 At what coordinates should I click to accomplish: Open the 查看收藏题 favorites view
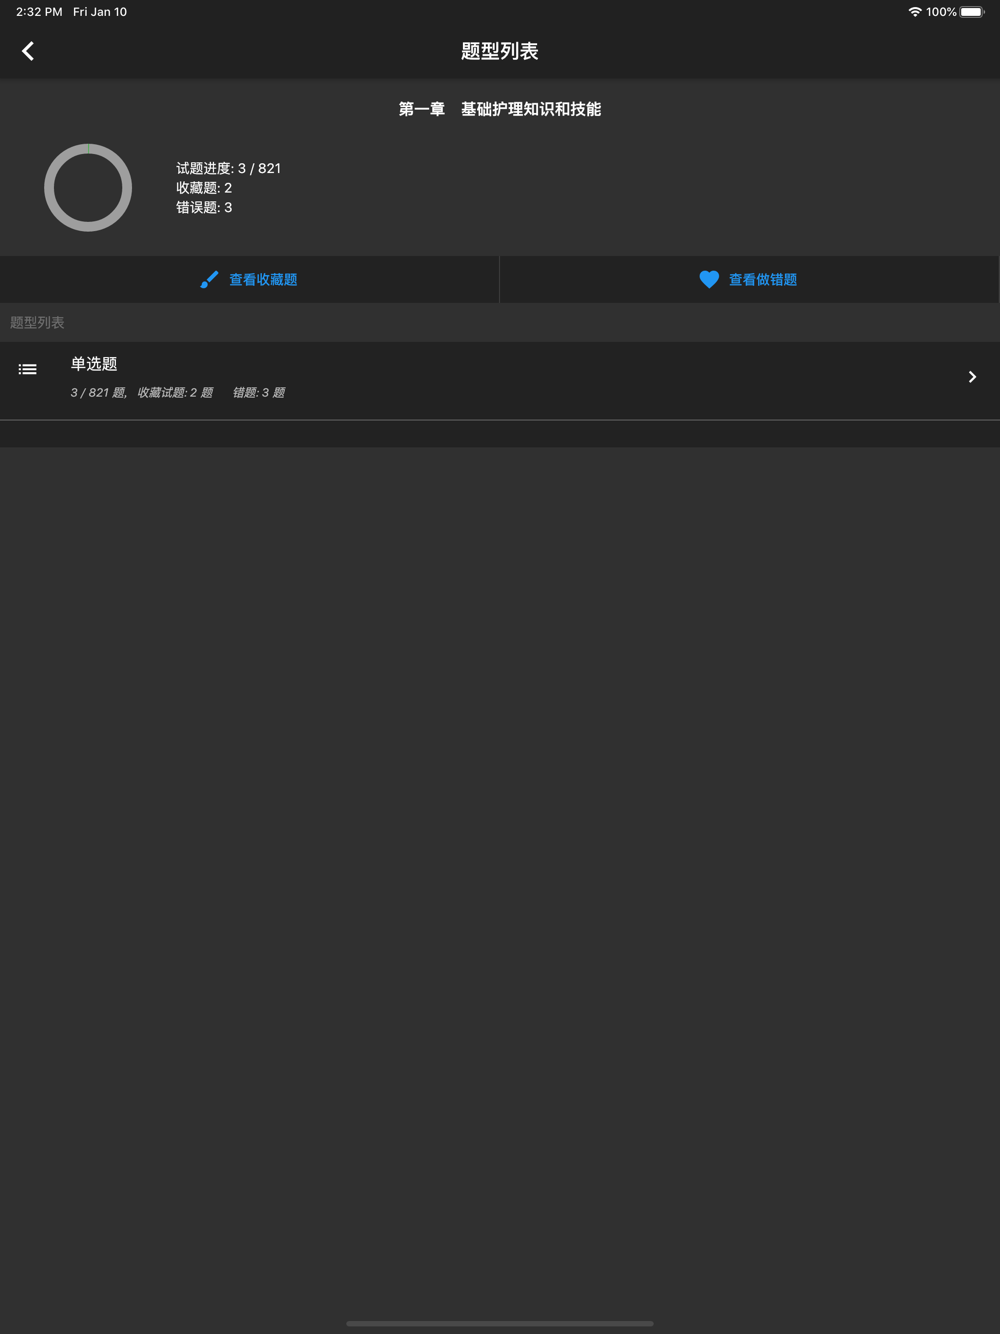click(249, 280)
